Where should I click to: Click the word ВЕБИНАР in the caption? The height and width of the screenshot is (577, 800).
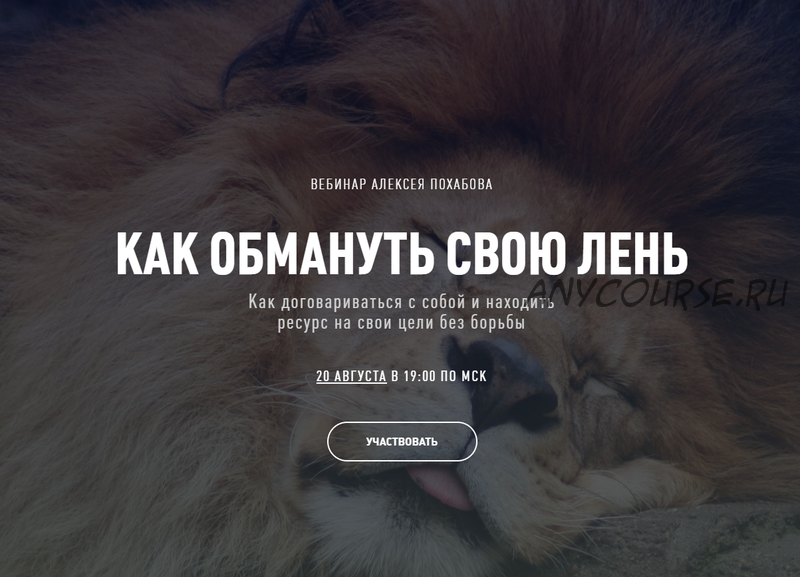(x=338, y=184)
